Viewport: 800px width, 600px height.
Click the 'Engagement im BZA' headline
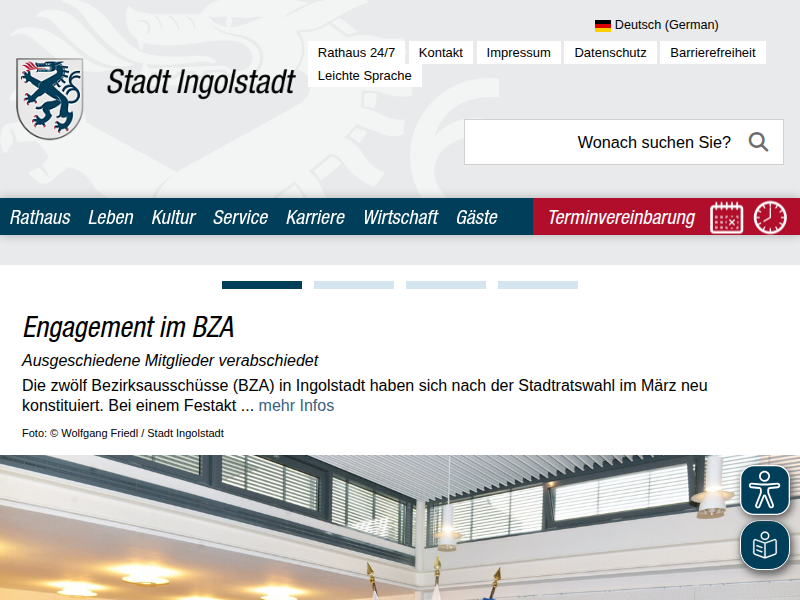click(x=129, y=328)
